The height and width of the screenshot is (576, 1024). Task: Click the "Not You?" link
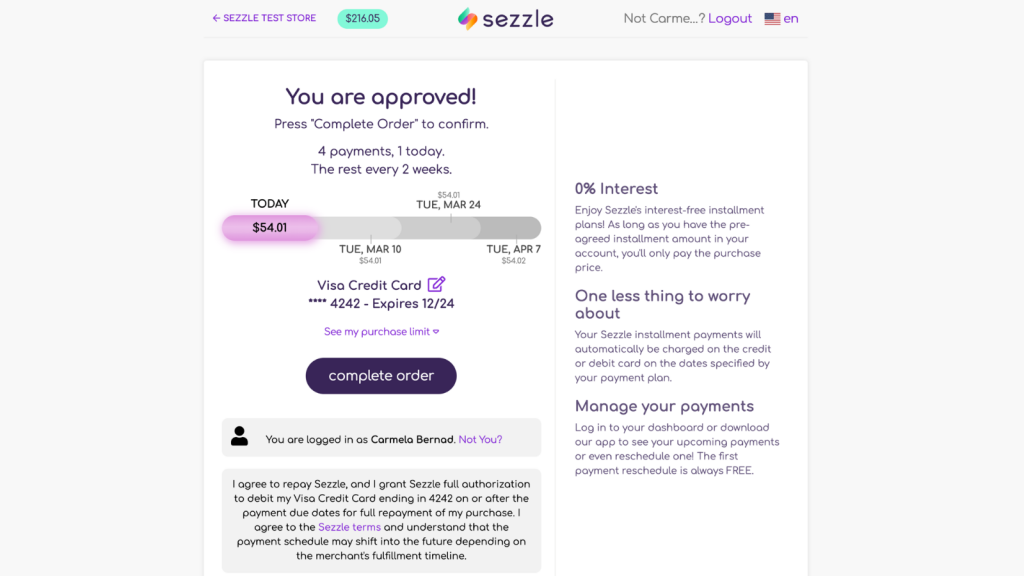478,438
